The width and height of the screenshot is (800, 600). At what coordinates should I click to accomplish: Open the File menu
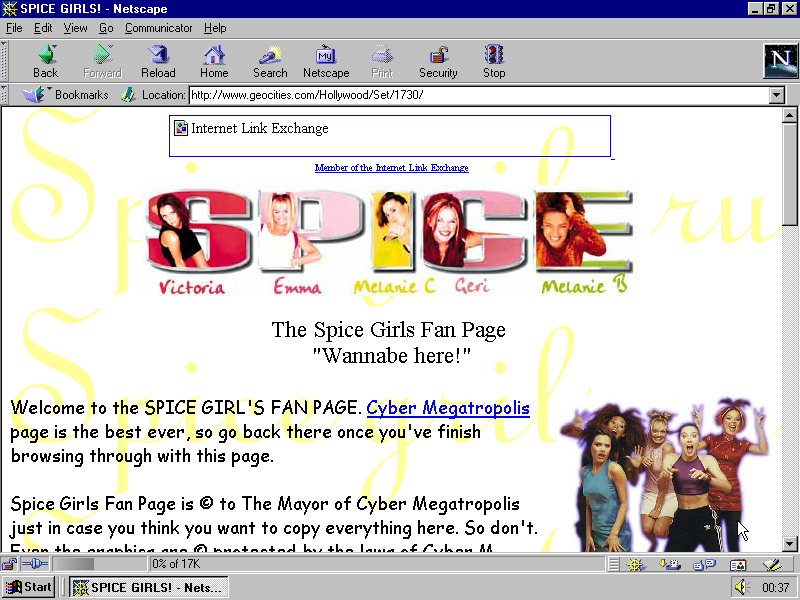(14, 28)
